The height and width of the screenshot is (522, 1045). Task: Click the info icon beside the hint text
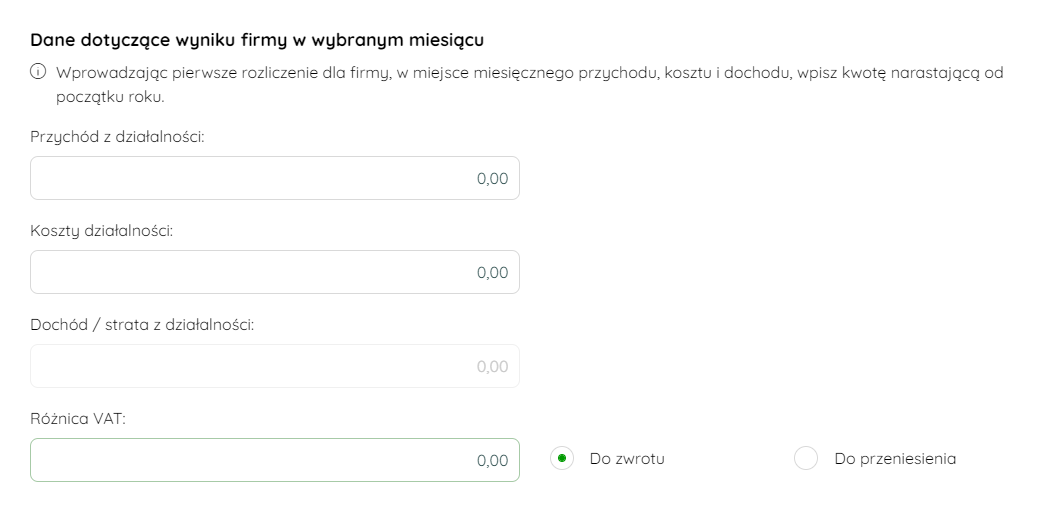[x=38, y=72]
